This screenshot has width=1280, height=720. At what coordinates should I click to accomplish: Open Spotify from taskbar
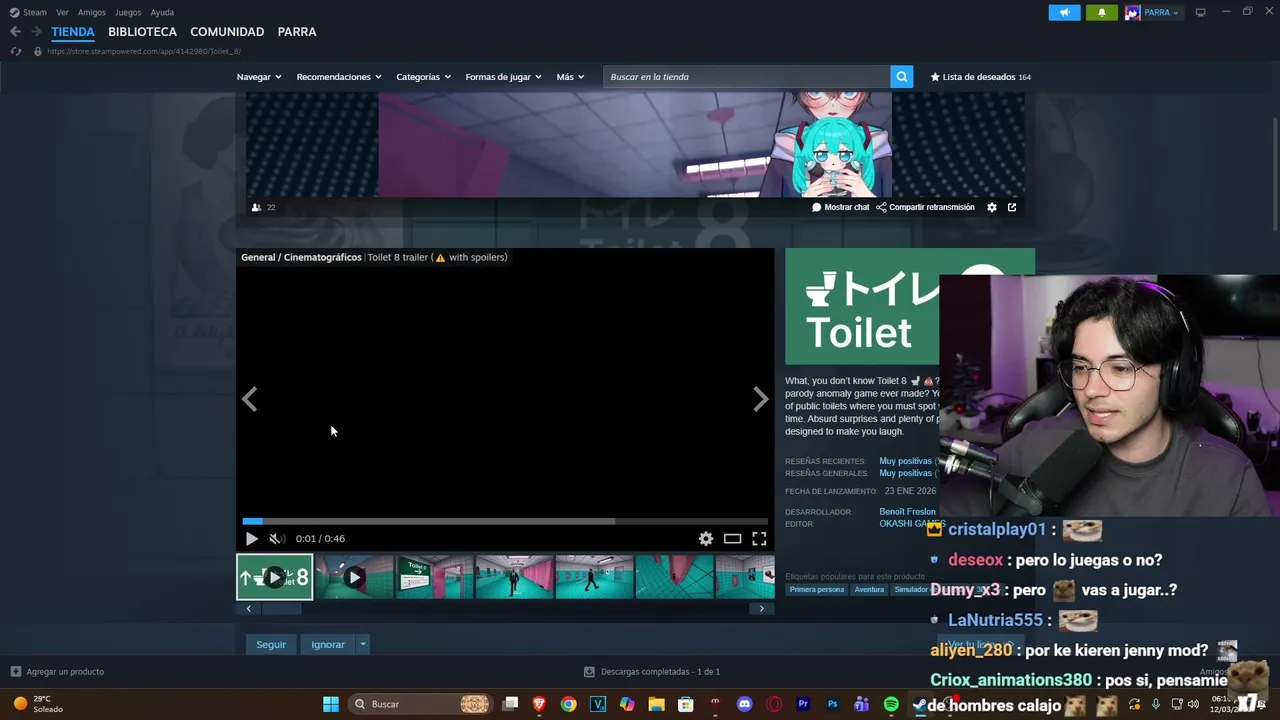pos(891,704)
